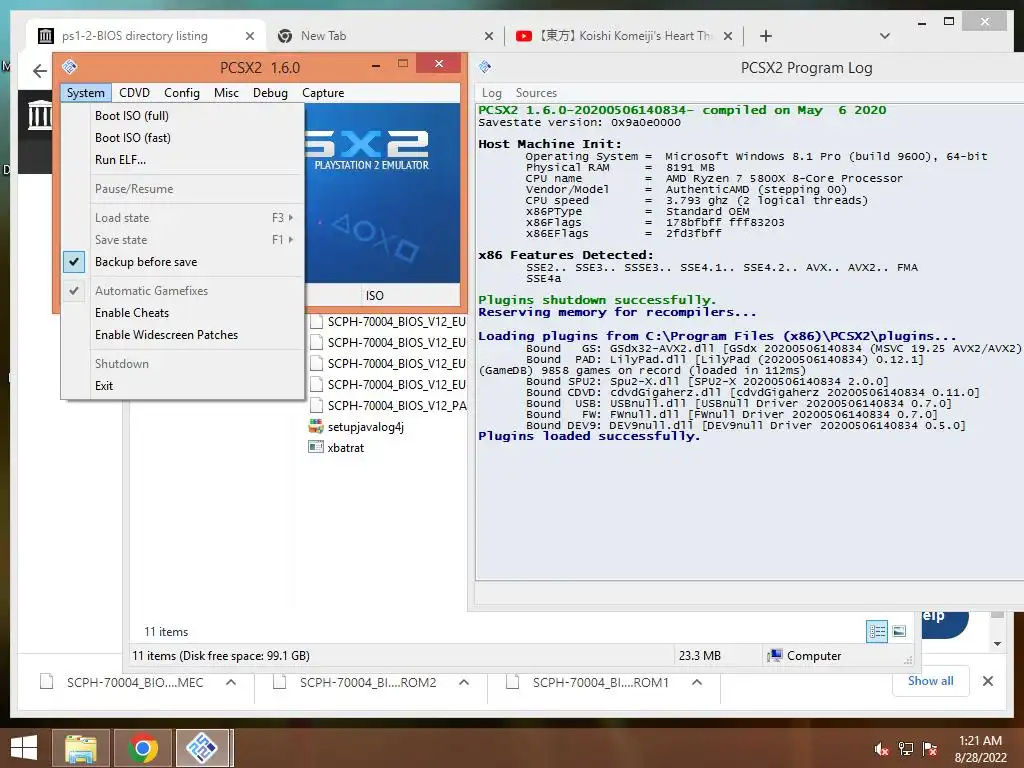Image resolution: width=1024 pixels, height=768 pixels.
Task: Click the muted volume tray icon
Action: click(881, 749)
